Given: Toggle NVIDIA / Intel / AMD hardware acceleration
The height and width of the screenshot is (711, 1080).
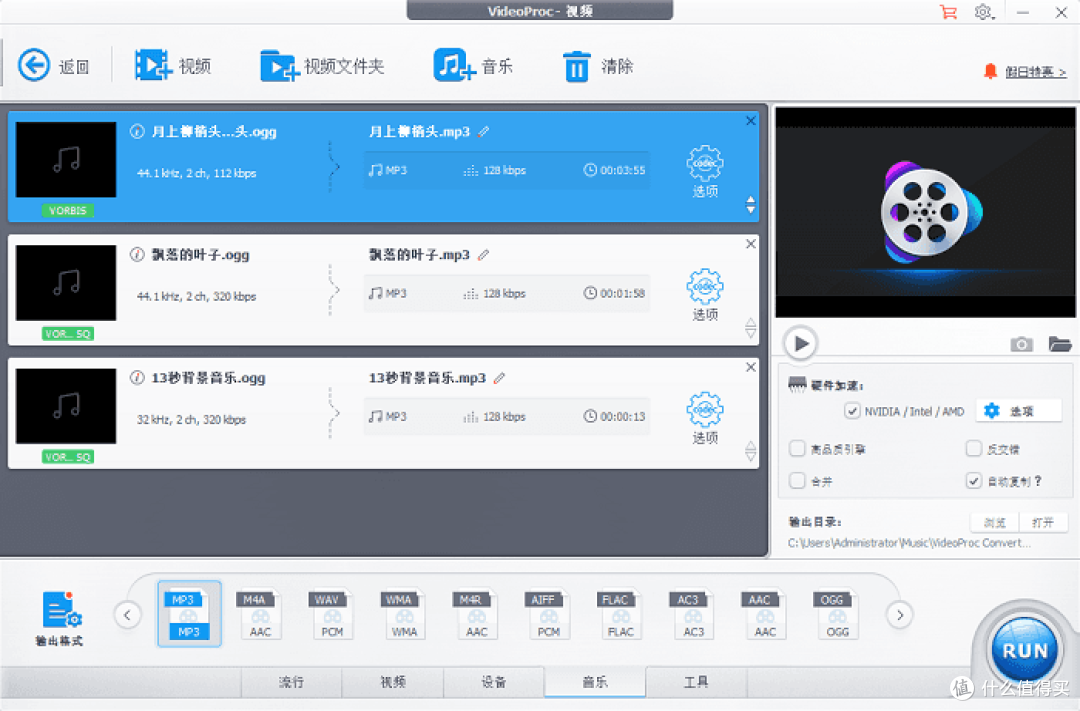Looking at the screenshot, I should [x=852, y=411].
